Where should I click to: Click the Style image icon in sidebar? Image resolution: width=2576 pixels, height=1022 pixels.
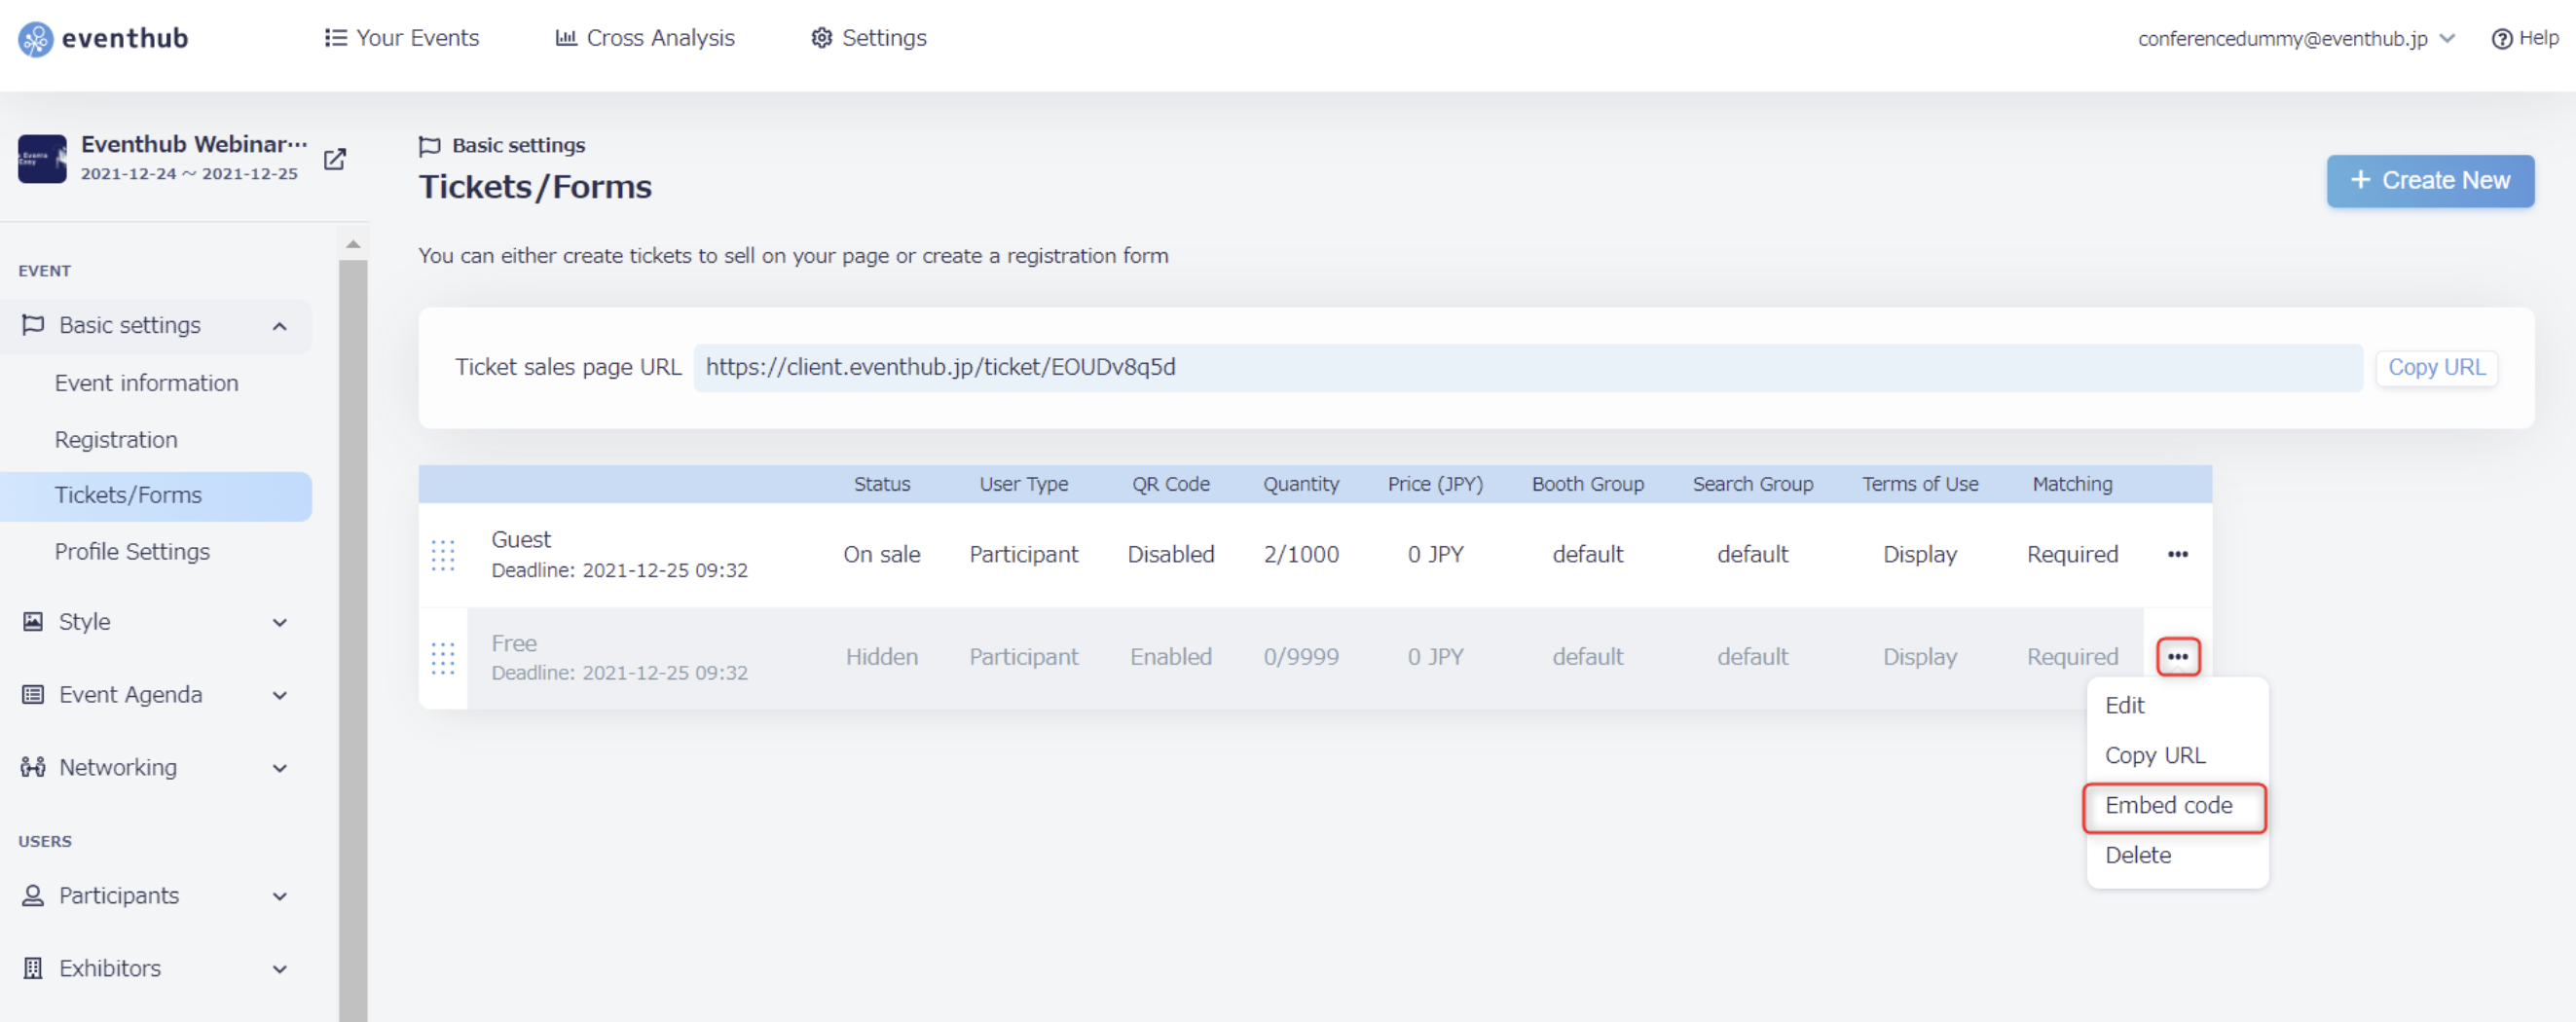point(33,621)
